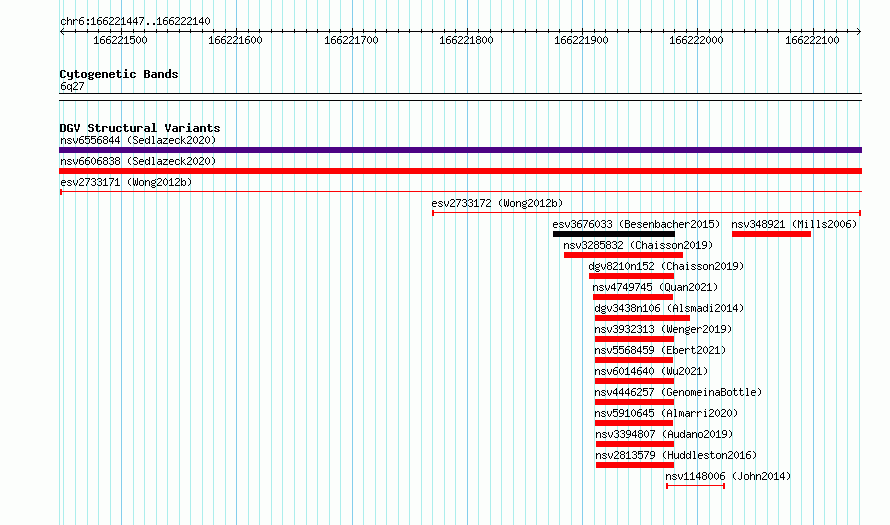Open nsv5910645 (Almarri2020) label

point(666,413)
